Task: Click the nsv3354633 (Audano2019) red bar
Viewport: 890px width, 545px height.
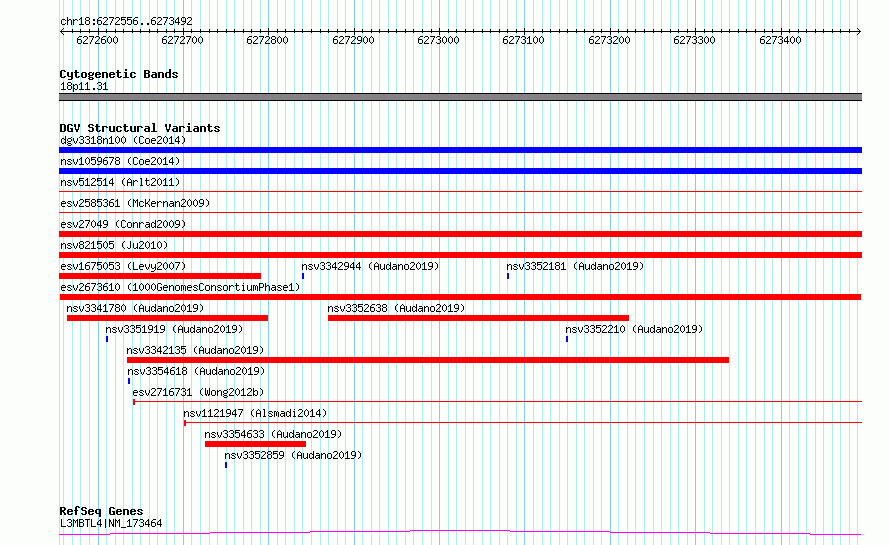Action: (255, 444)
